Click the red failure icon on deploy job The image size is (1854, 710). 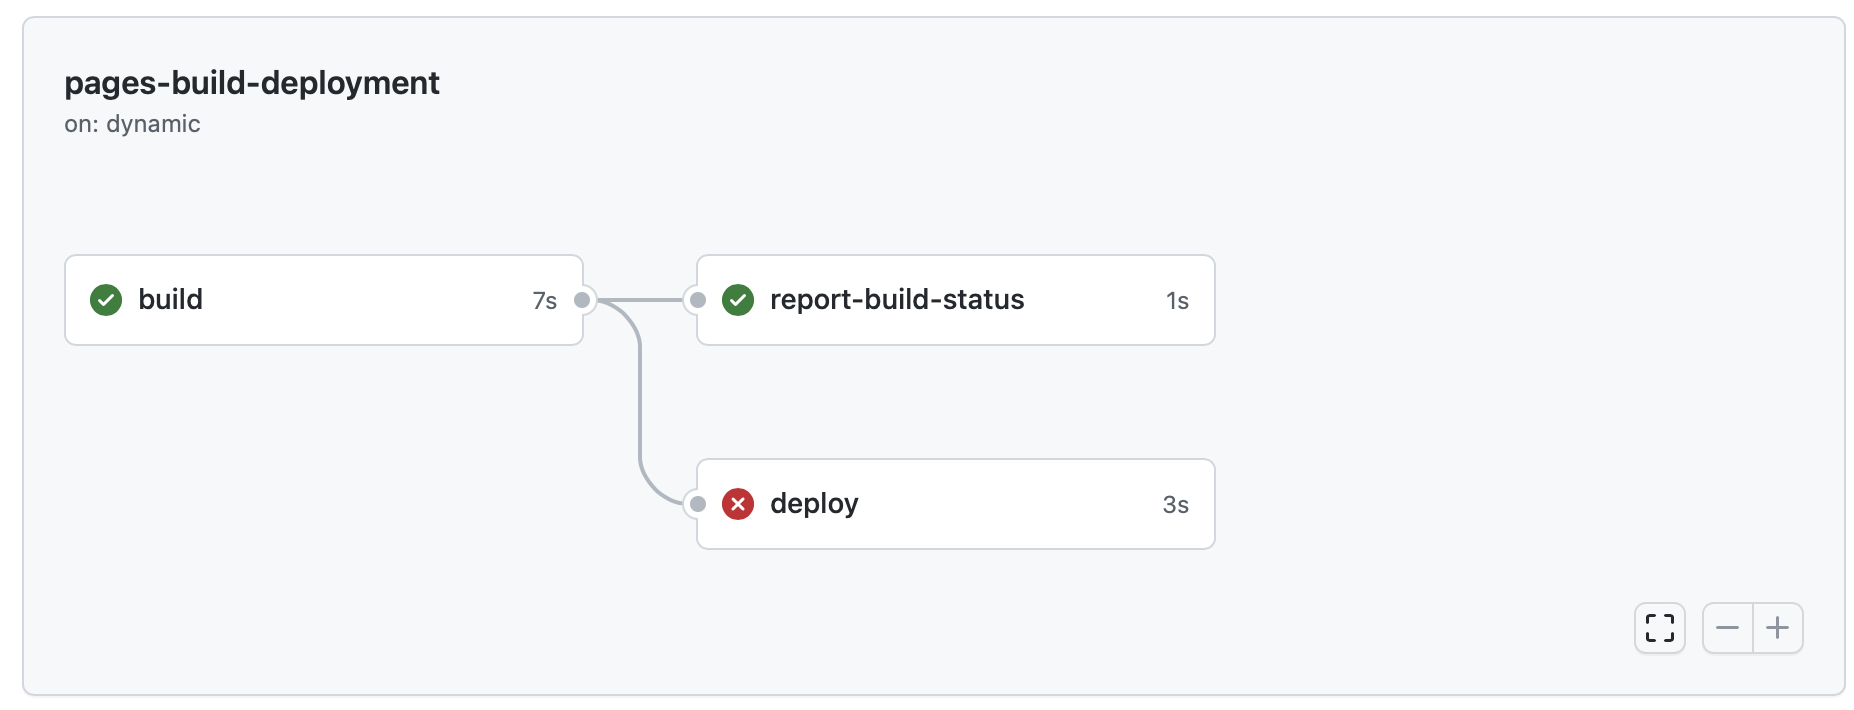(x=738, y=504)
